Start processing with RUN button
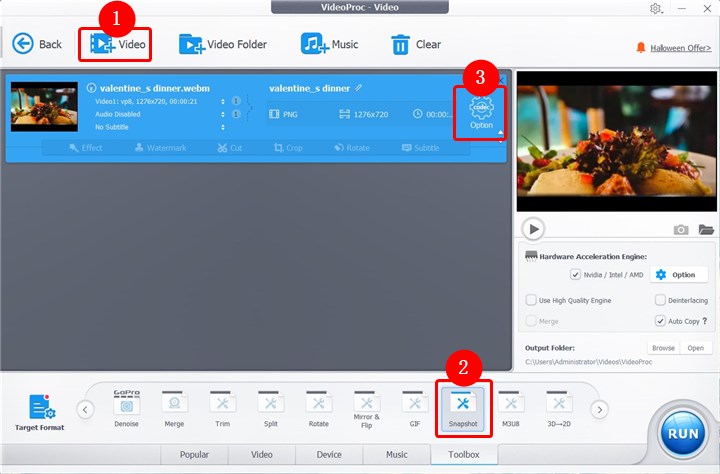720x474 pixels. click(x=683, y=434)
